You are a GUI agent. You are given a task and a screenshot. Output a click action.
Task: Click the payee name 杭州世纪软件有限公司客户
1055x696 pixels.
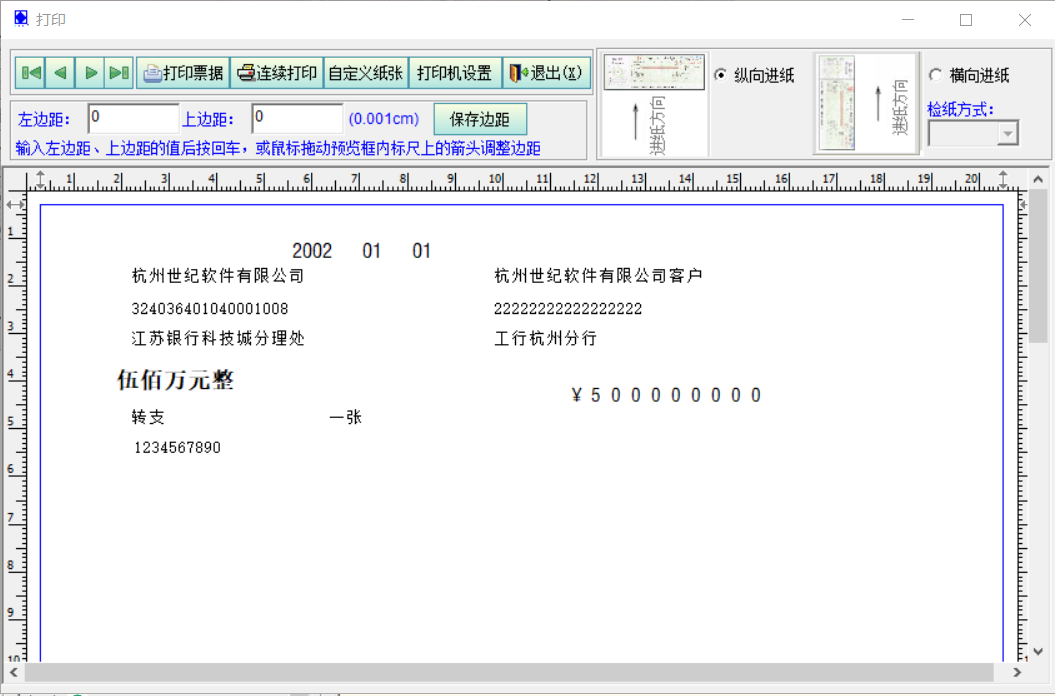pos(597,275)
